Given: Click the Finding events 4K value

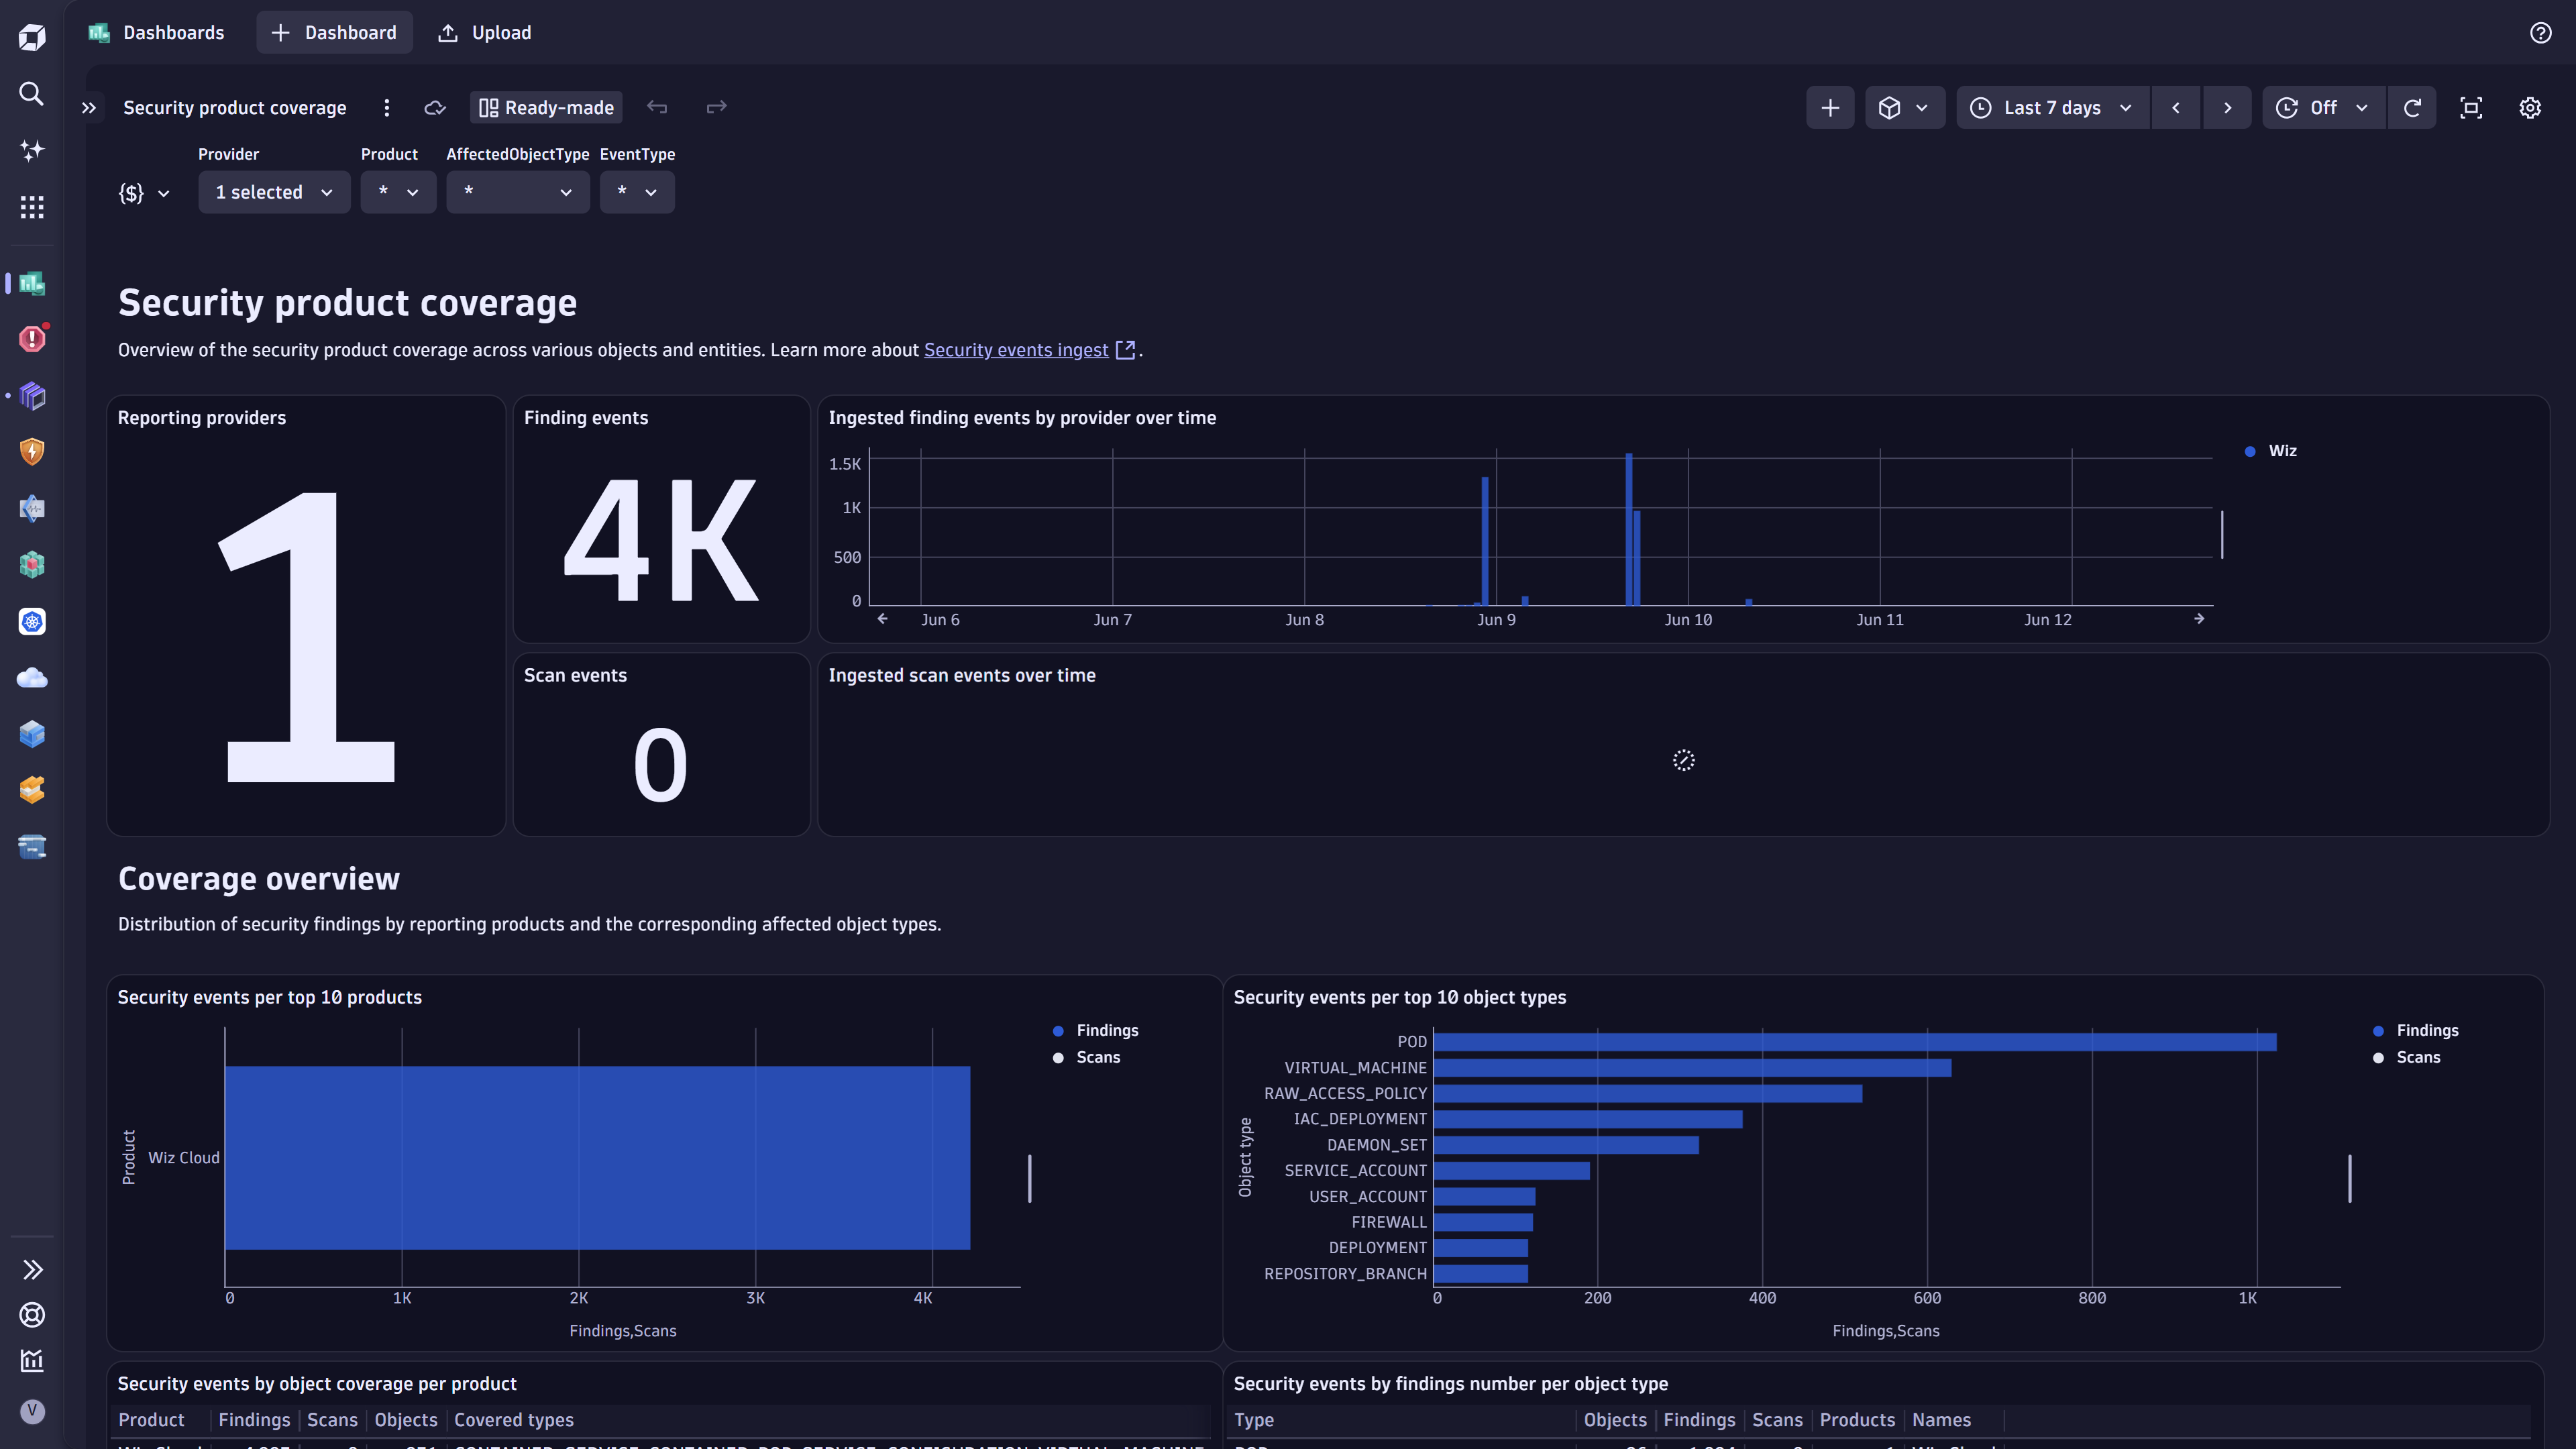Looking at the screenshot, I should coord(661,541).
